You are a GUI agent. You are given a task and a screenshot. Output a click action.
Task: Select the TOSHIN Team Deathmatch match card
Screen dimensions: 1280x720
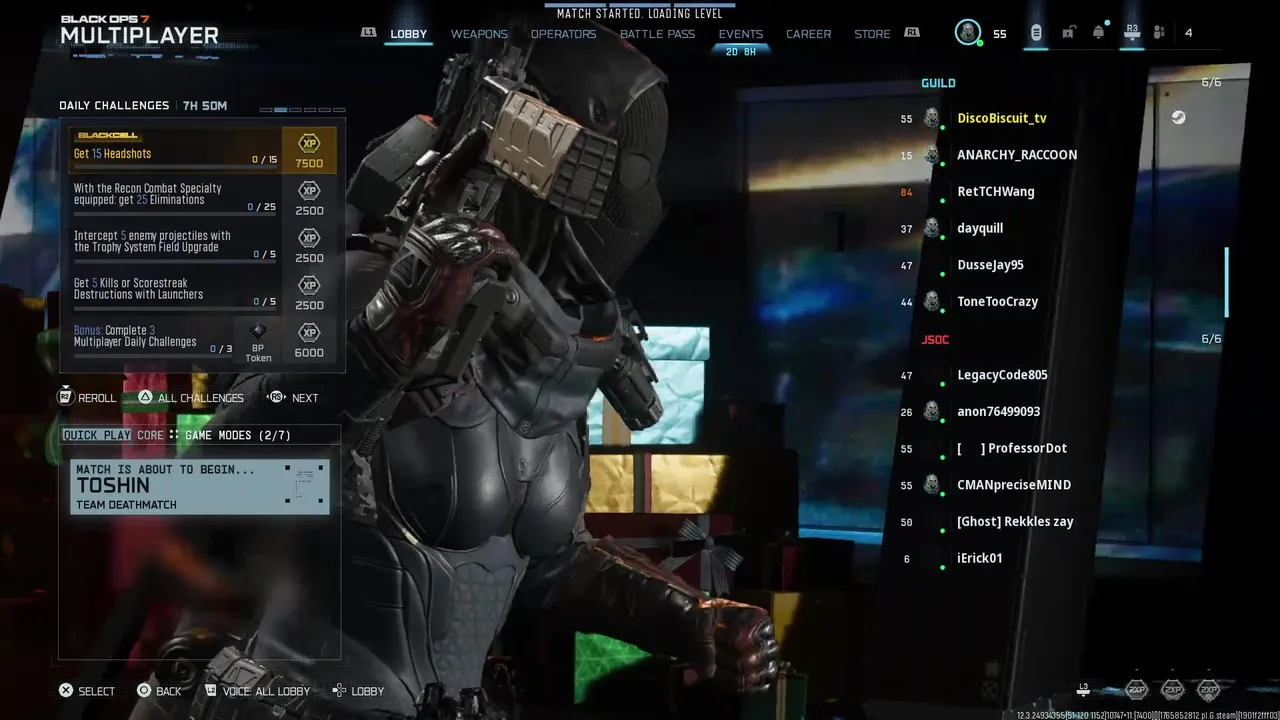200,487
